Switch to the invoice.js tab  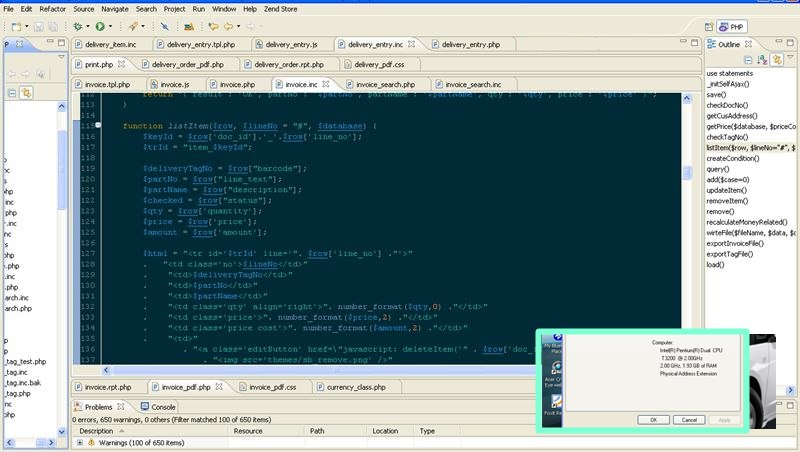[x=174, y=84]
